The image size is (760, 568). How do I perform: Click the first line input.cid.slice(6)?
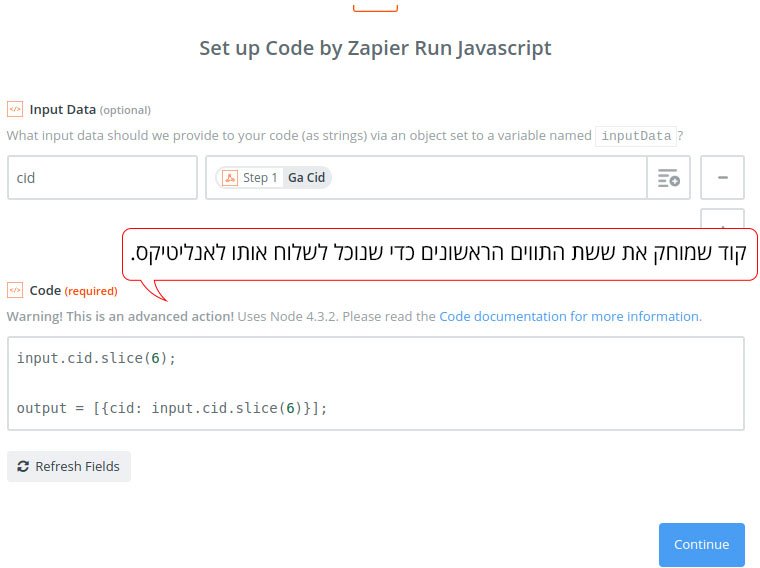(96, 358)
